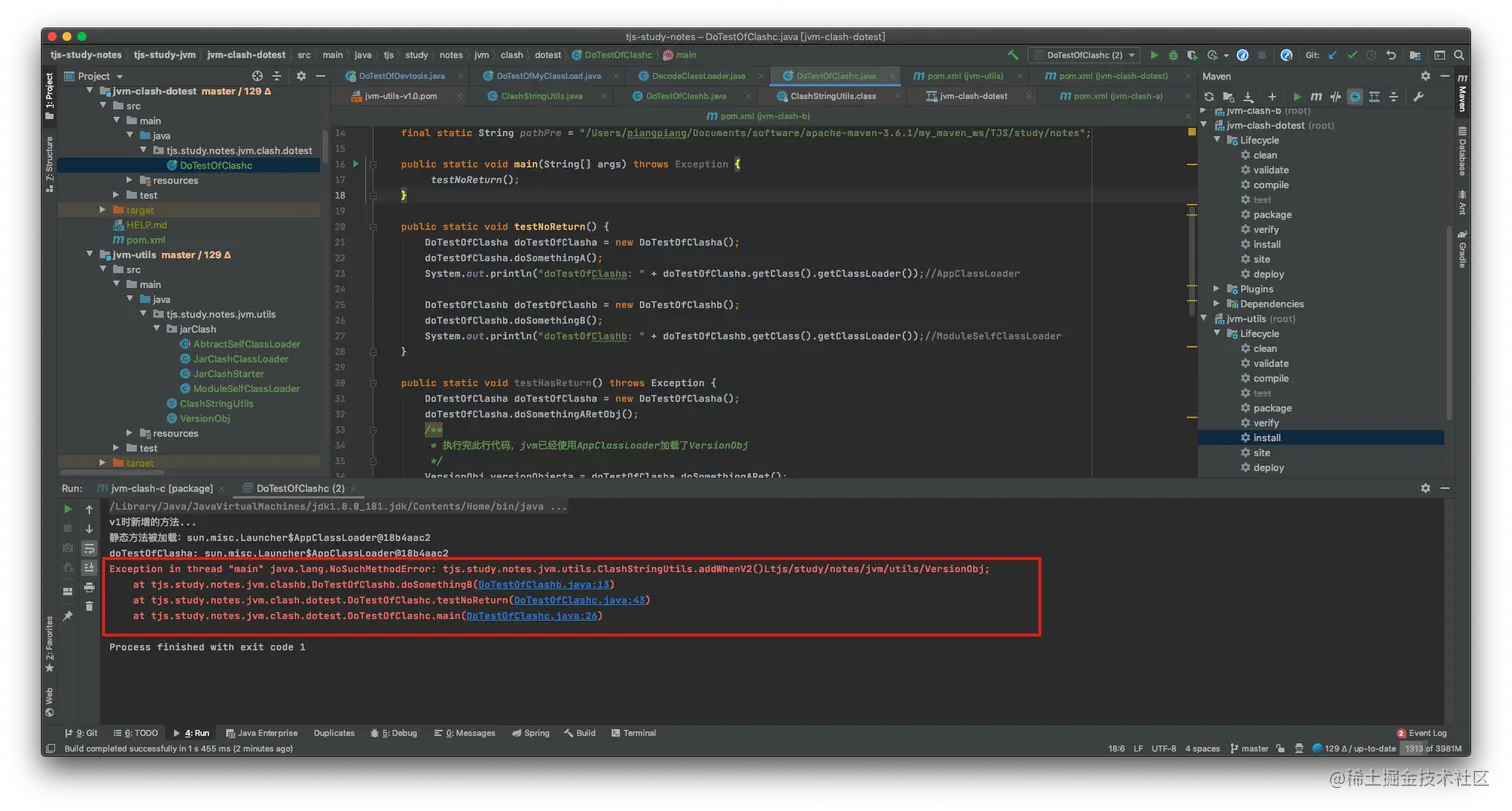The width and height of the screenshot is (1512, 811).
Task: Rerun program in the Run panel
Action: tap(68, 509)
